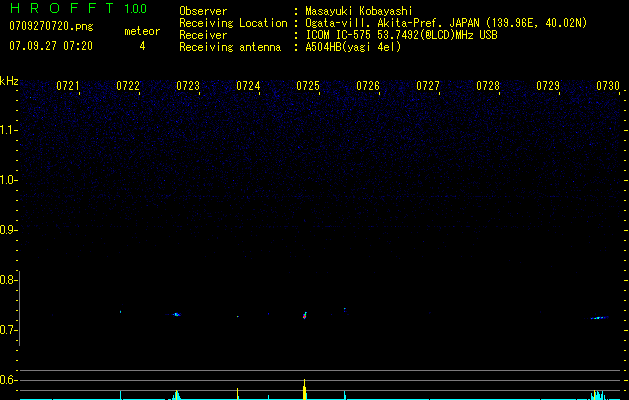Click the 0724 time marker
Image resolution: width=629 pixels, height=400 pixels.
pyautogui.click(x=248, y=86)
